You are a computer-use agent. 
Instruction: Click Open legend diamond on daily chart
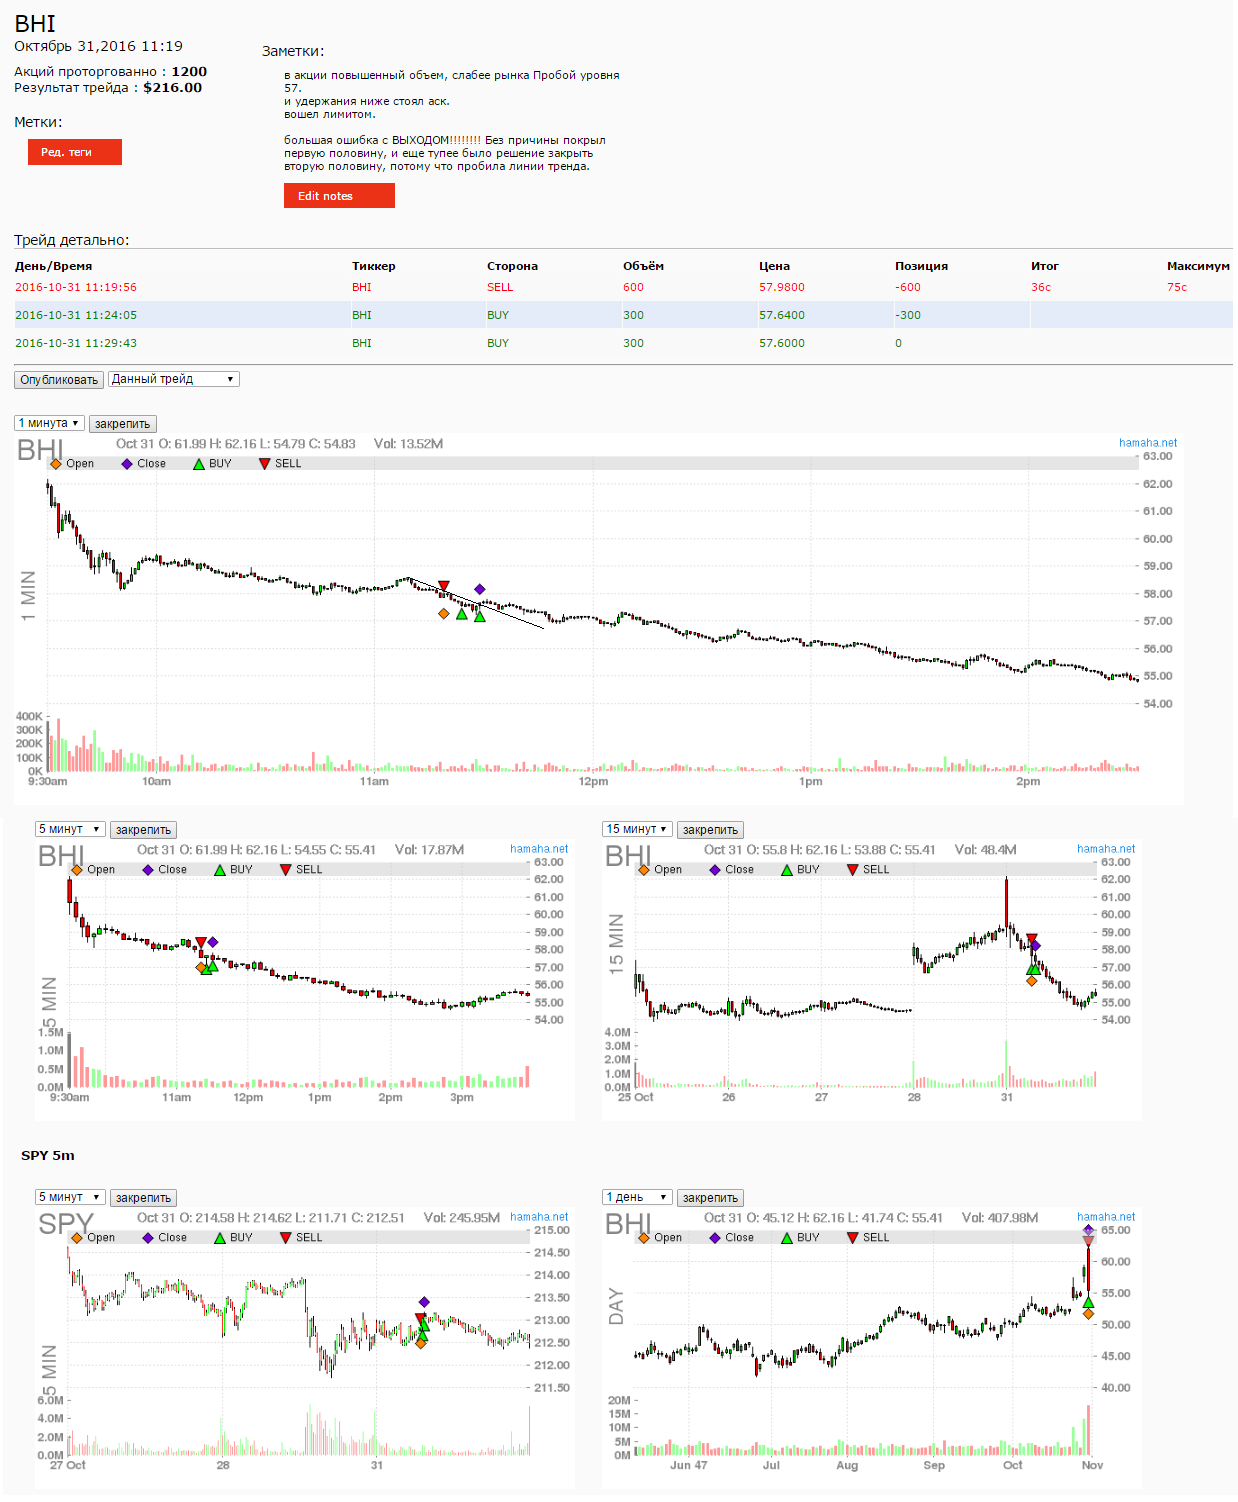pyautogui.click(x=644, y=1238)
